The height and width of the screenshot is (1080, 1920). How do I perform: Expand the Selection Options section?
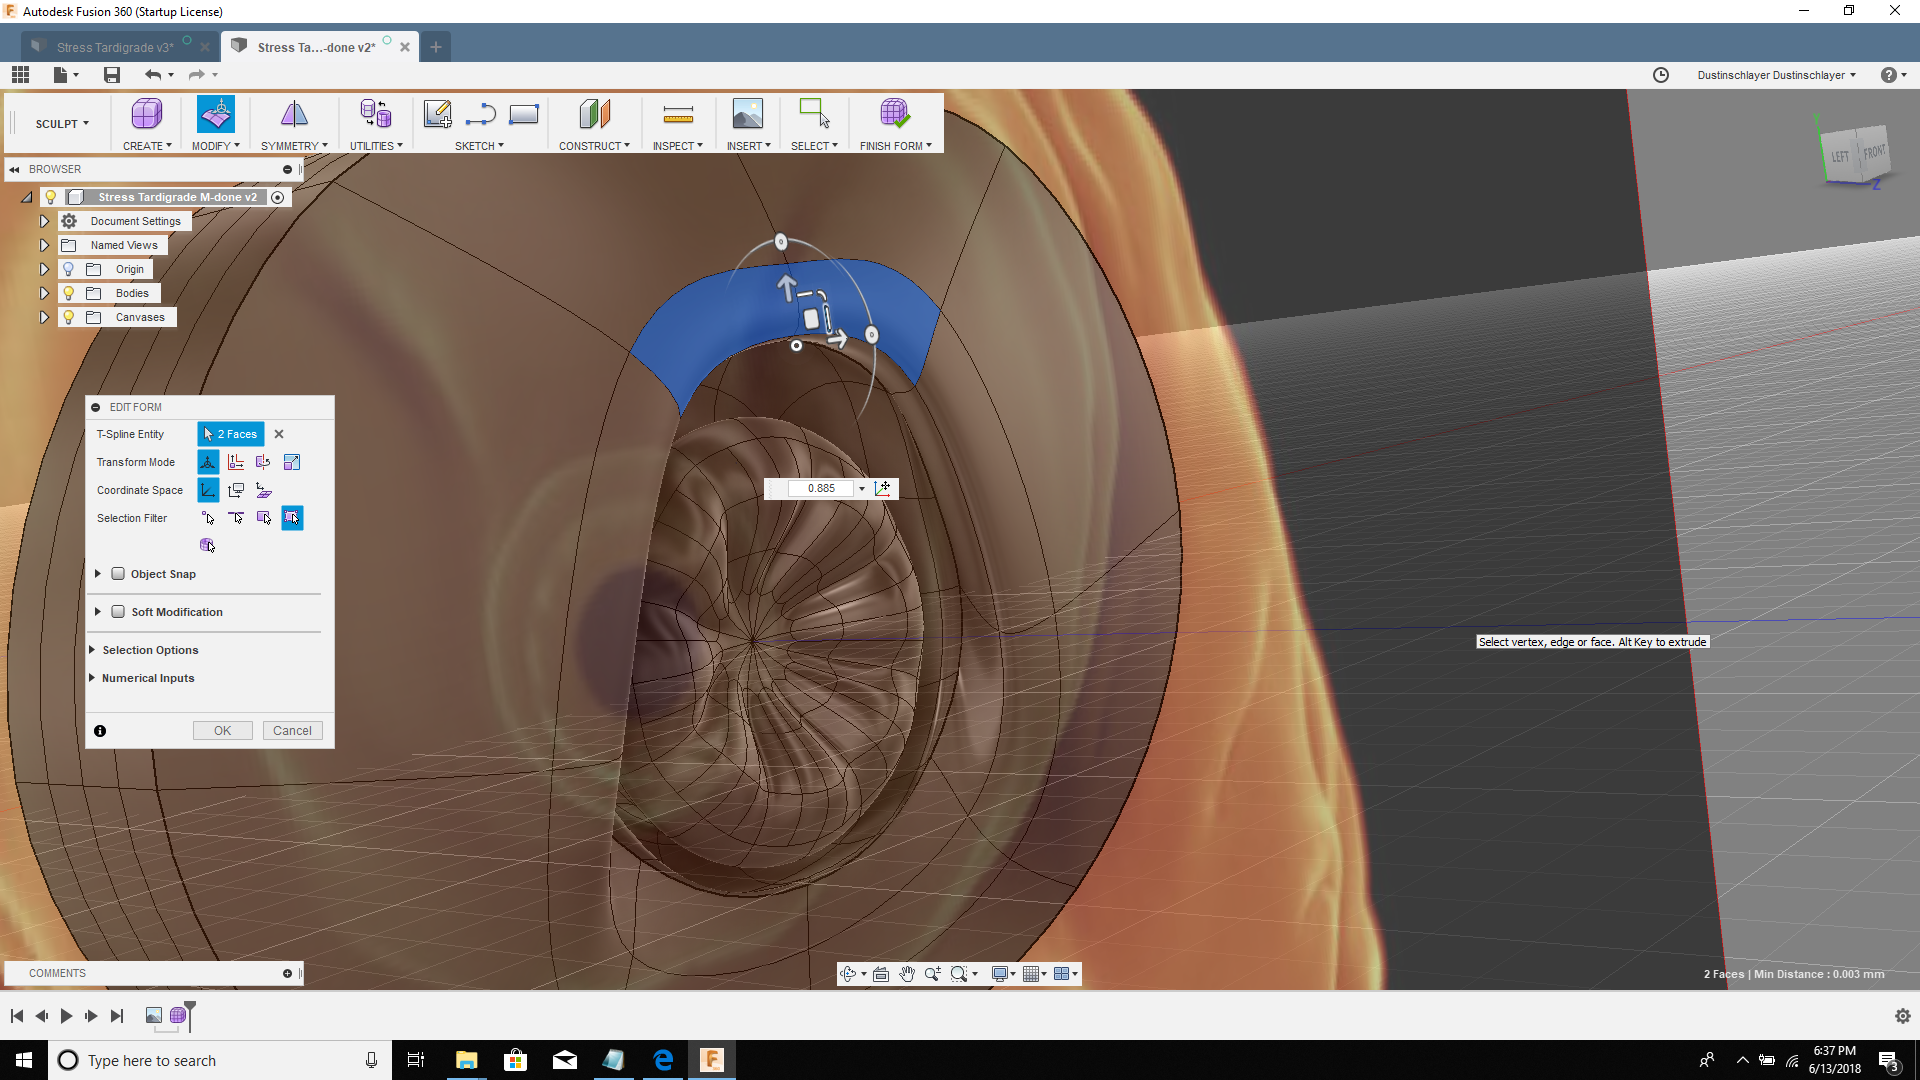click(x=92, y=650)
